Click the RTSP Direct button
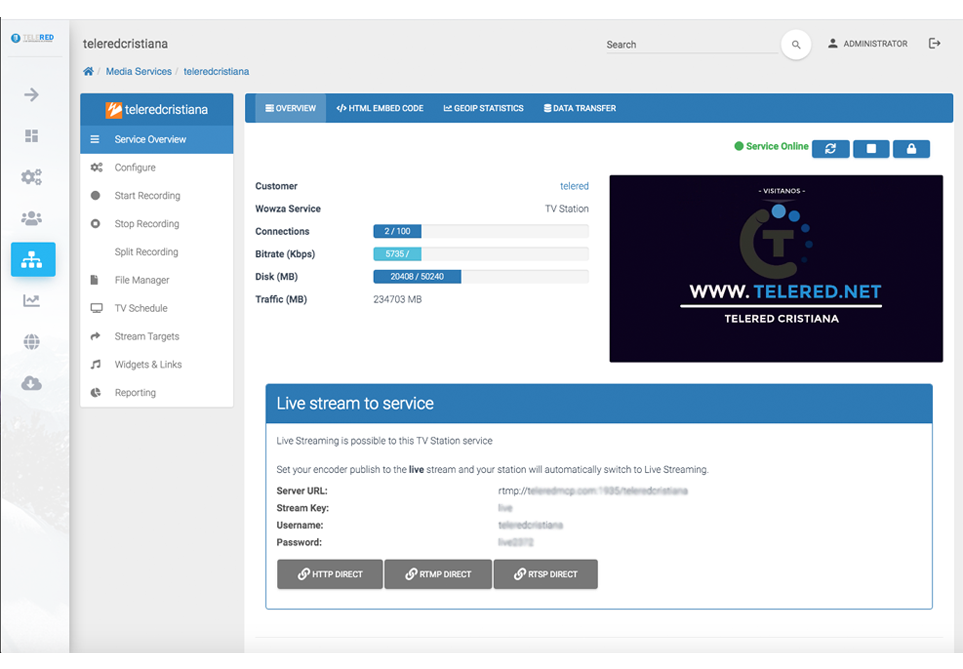 coord(545,574)
